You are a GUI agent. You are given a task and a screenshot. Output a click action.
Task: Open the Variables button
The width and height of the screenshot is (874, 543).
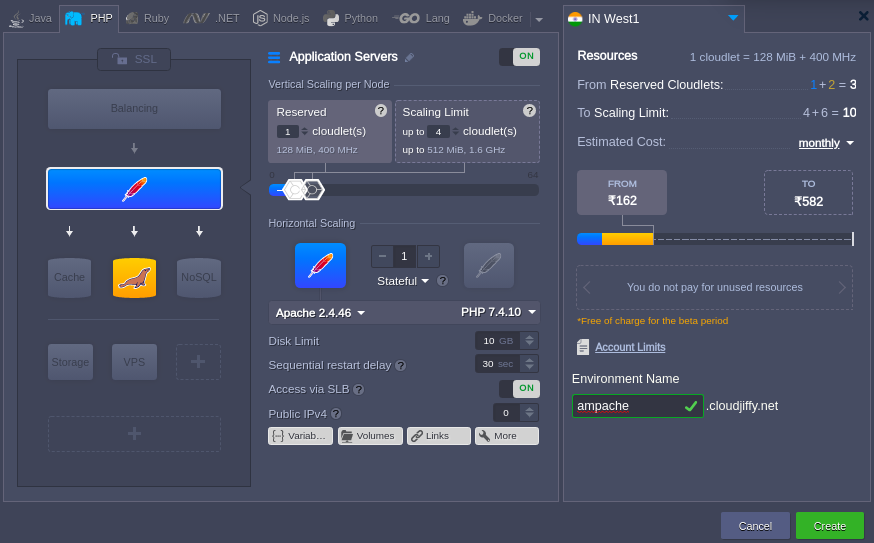300,436
